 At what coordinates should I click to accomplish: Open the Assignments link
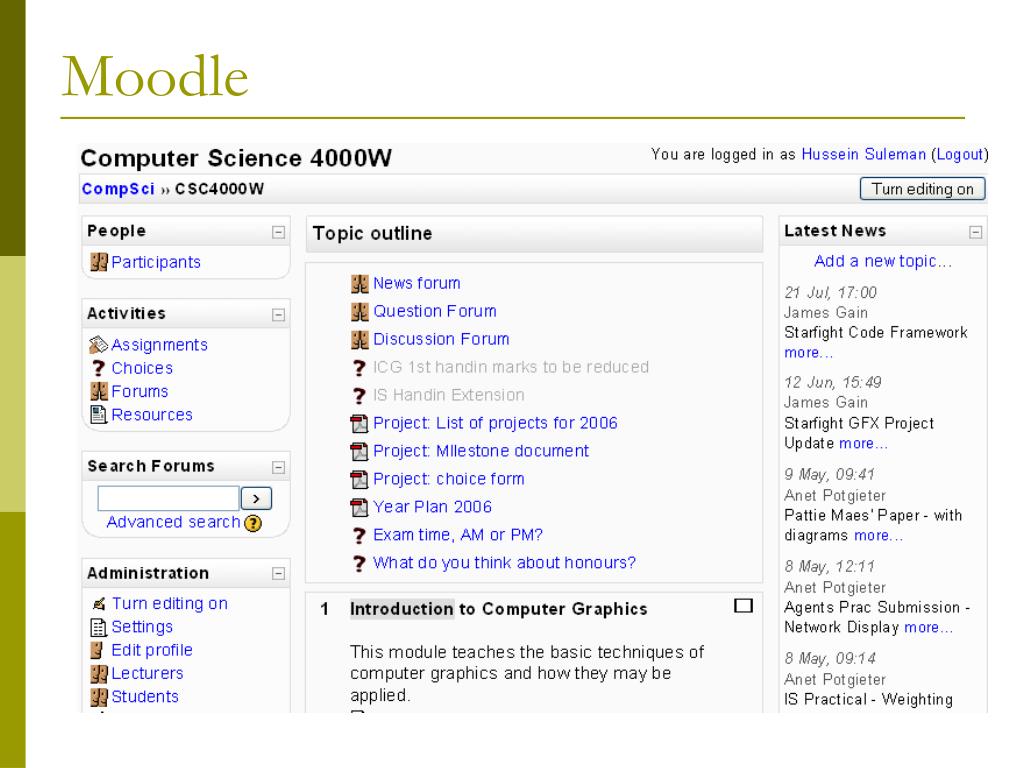159,345
